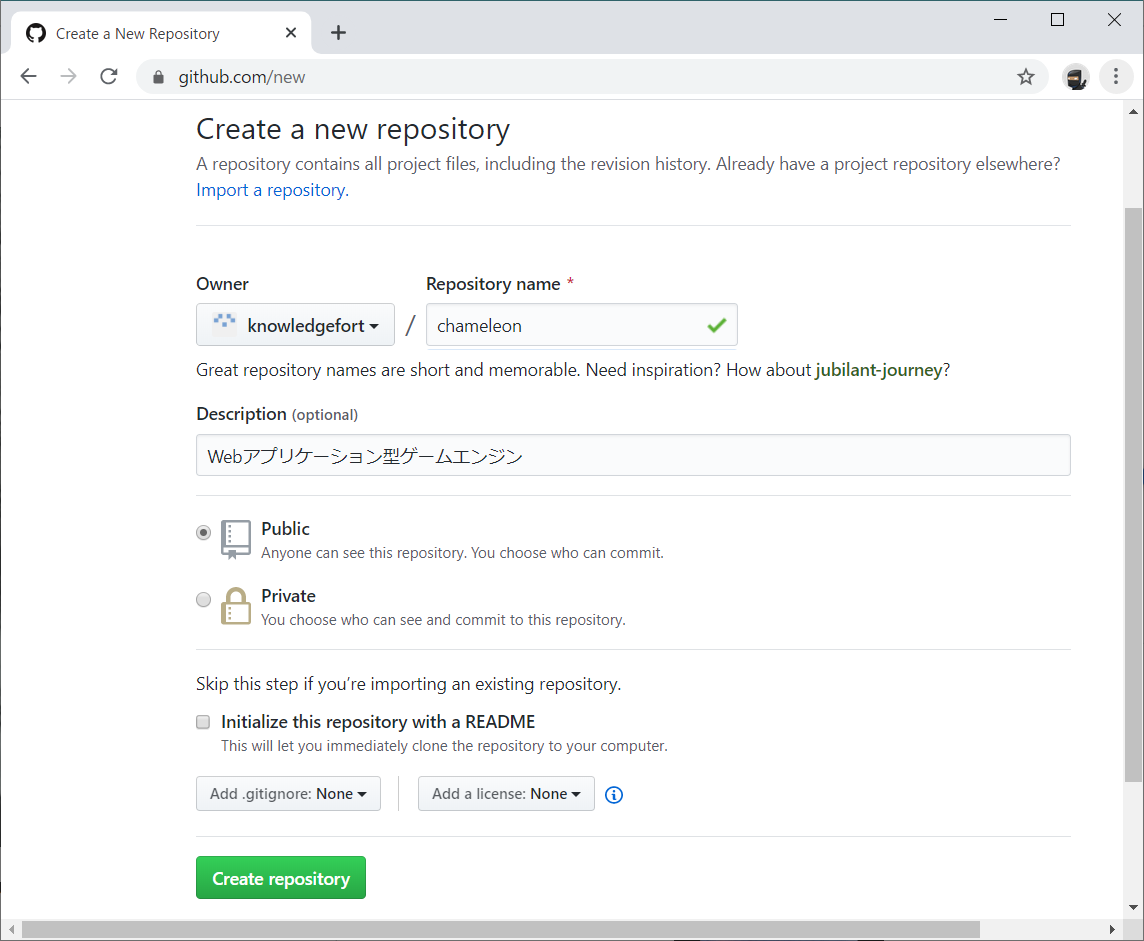1144x941 pixels.
Task: Open the Add .gitignore dropdown
Action: coord(288,793)
